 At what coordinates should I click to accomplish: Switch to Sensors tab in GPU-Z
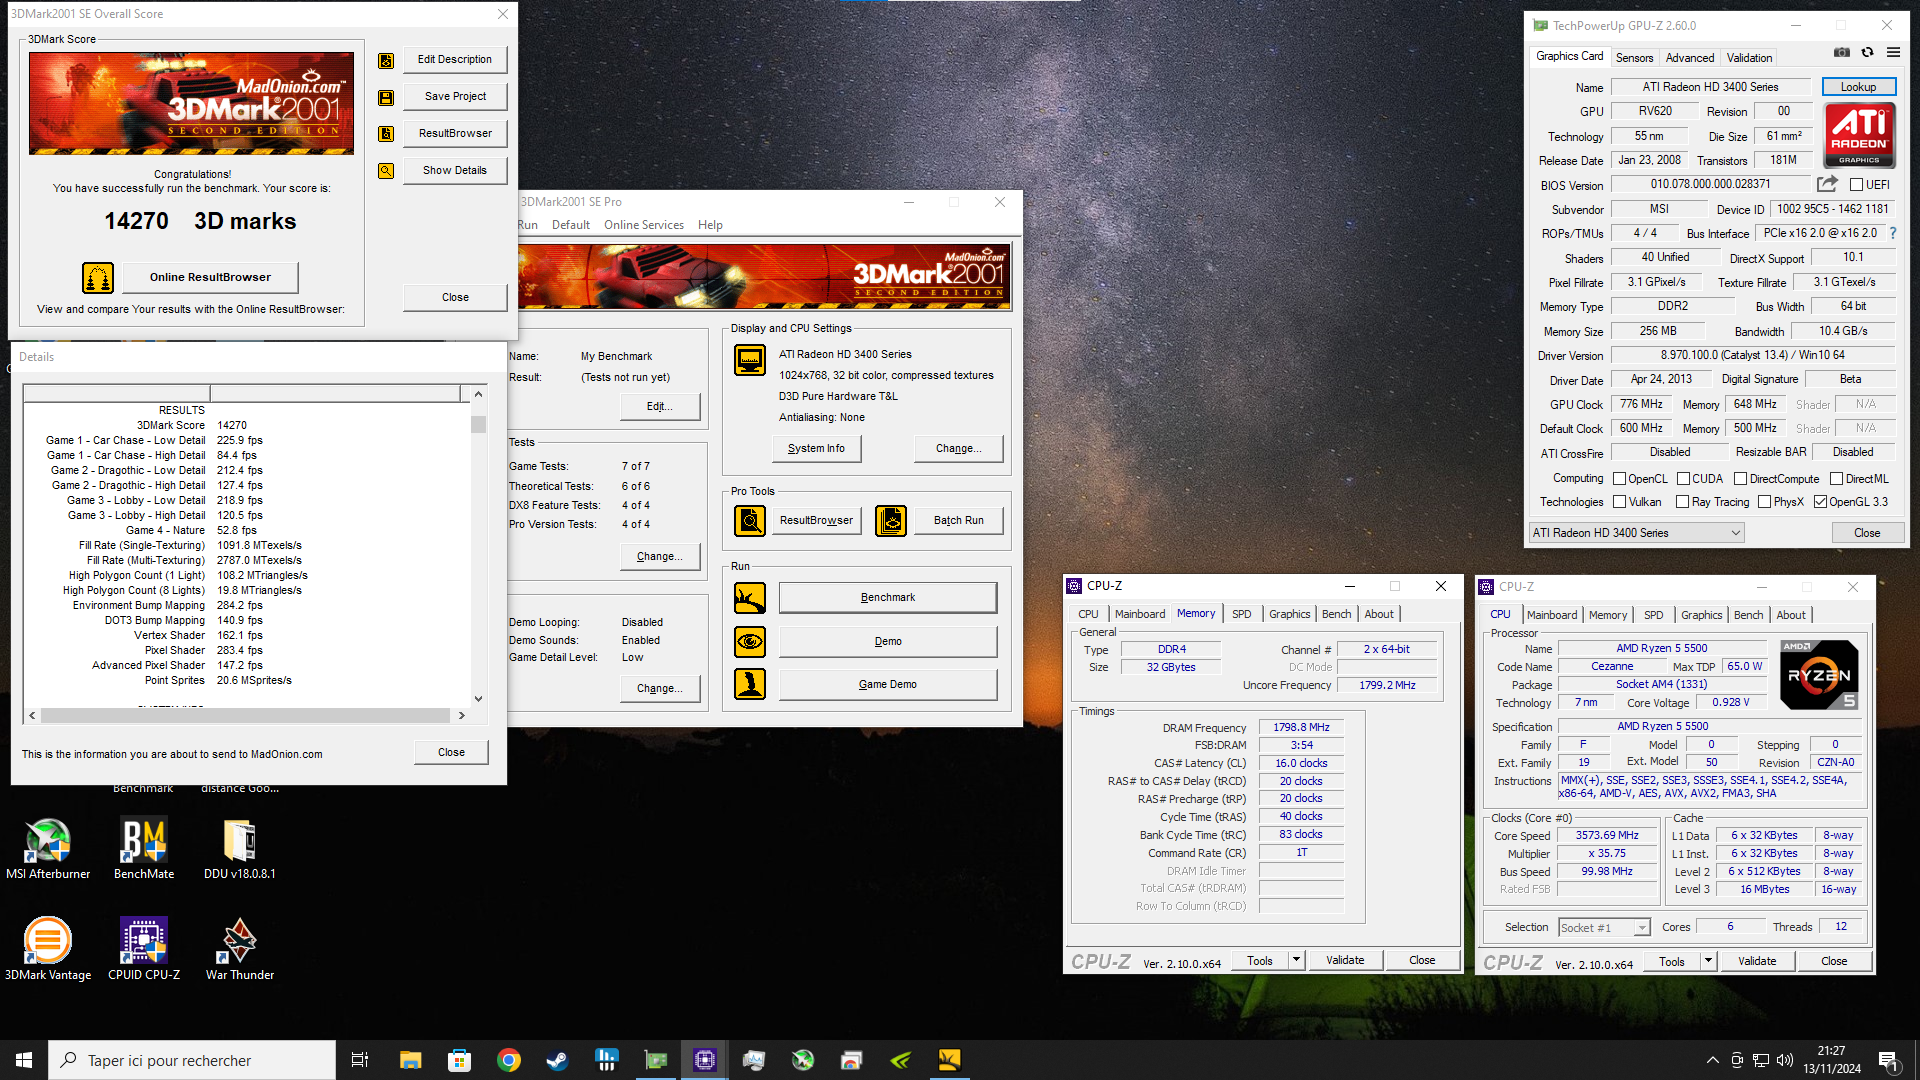coord(1634,58)
